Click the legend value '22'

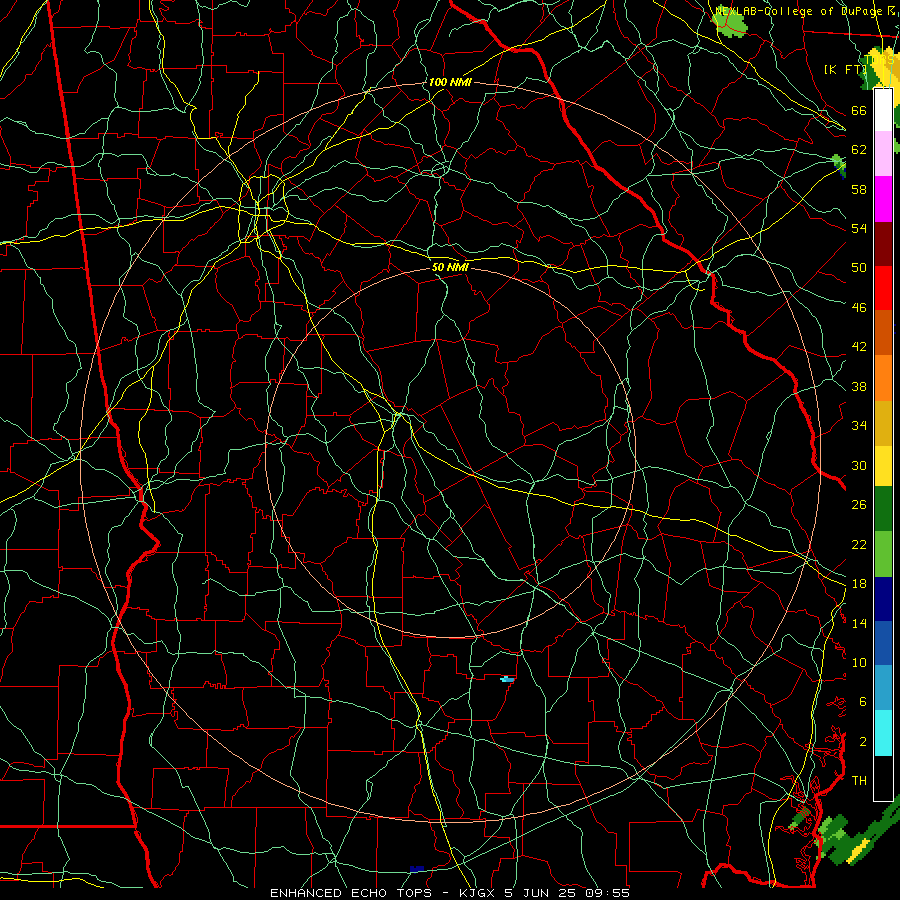[859, 545]
